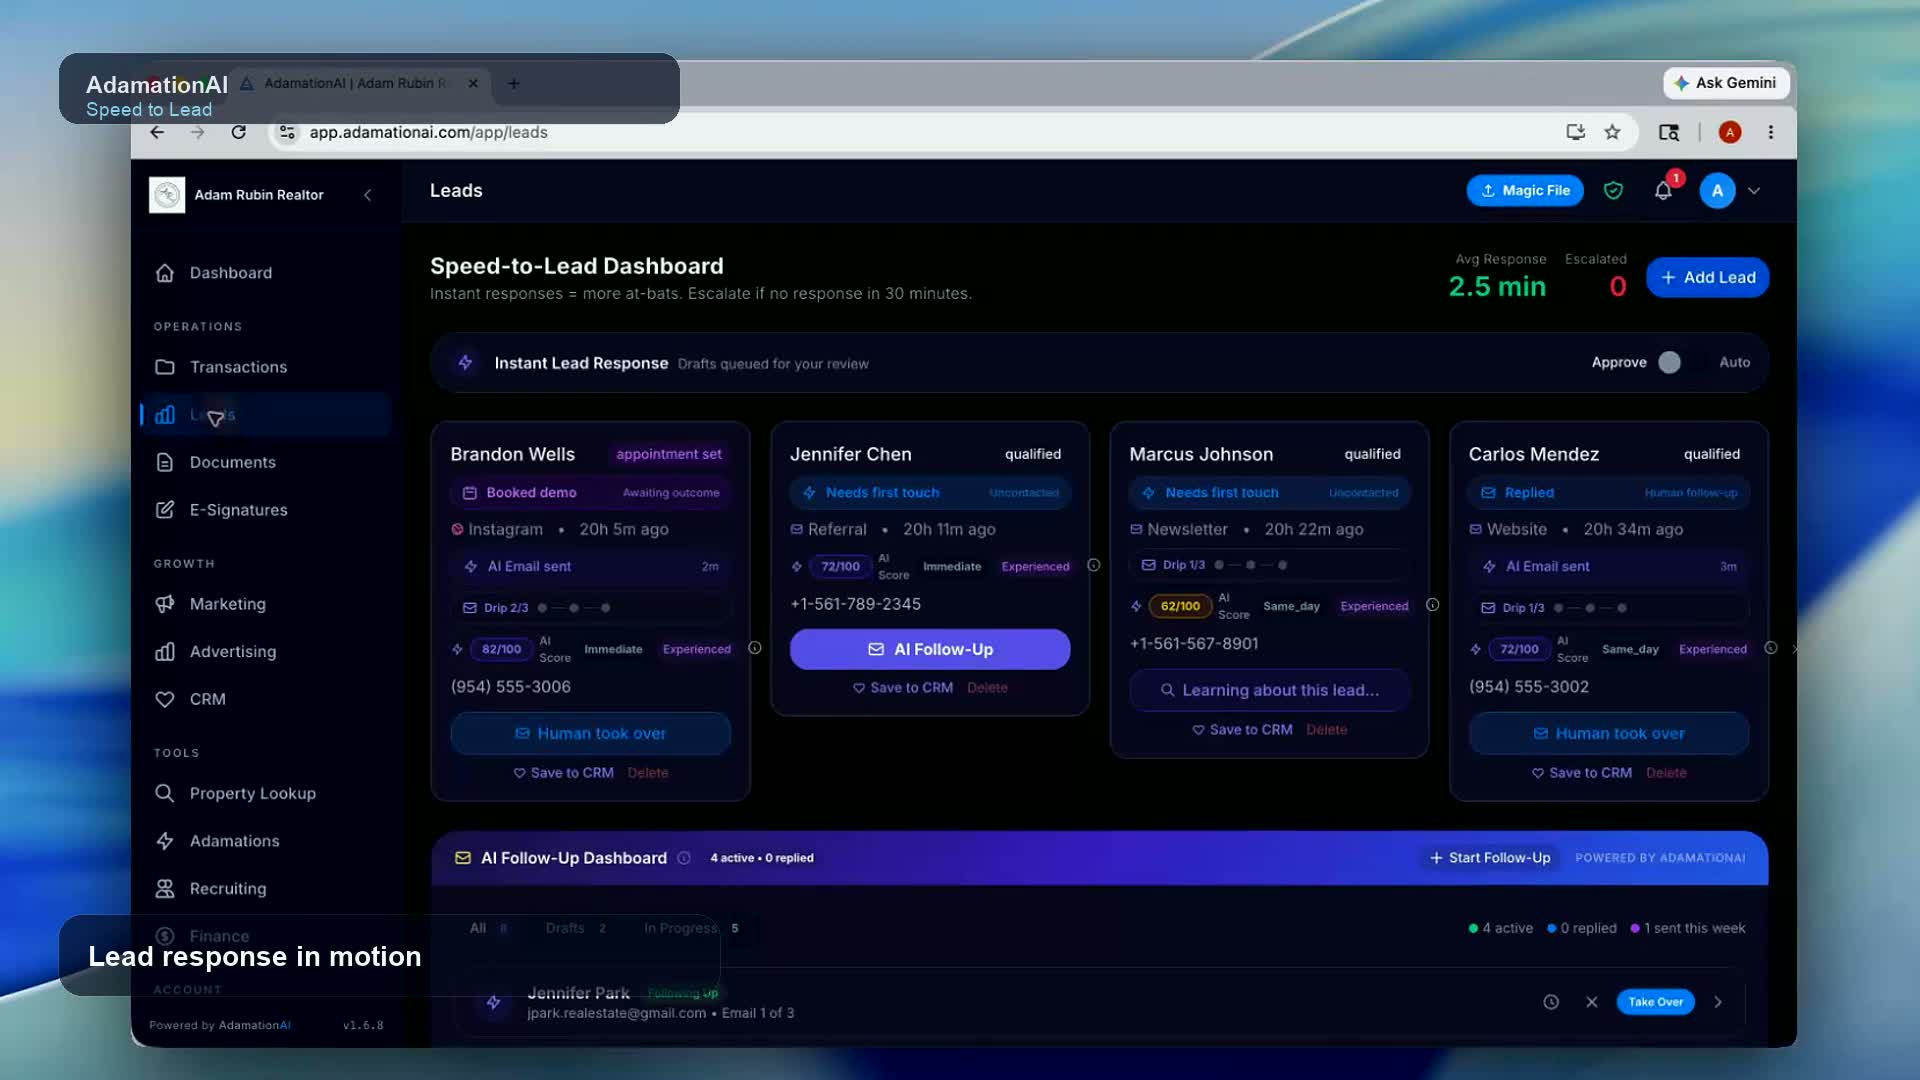Click info icon on Jennifer Chen score row

pyautogui.click(x=1094, y=565)
